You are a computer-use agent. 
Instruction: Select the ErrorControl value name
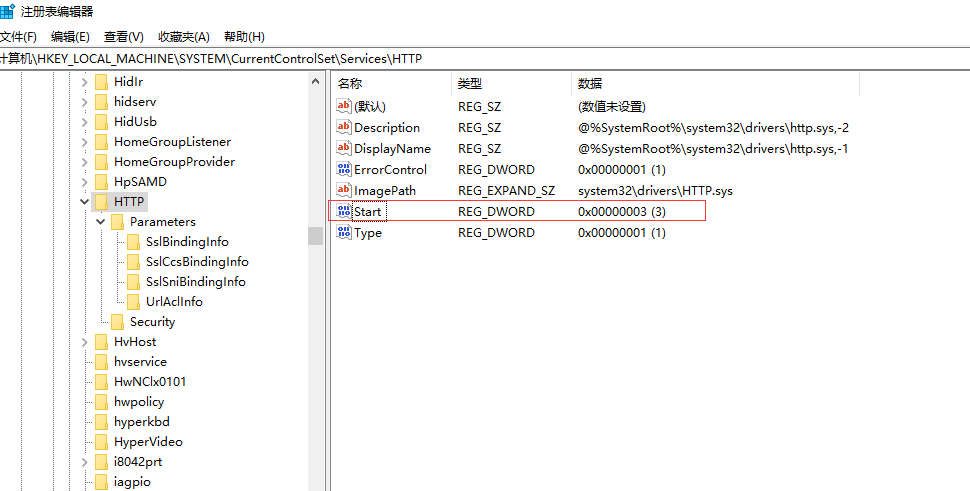[x=390, y=169]
